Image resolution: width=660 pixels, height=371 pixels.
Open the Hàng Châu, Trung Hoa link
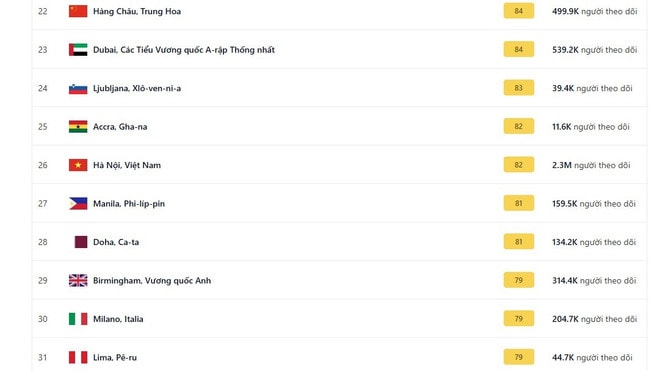pyautogui.click(x=137, y=11)
